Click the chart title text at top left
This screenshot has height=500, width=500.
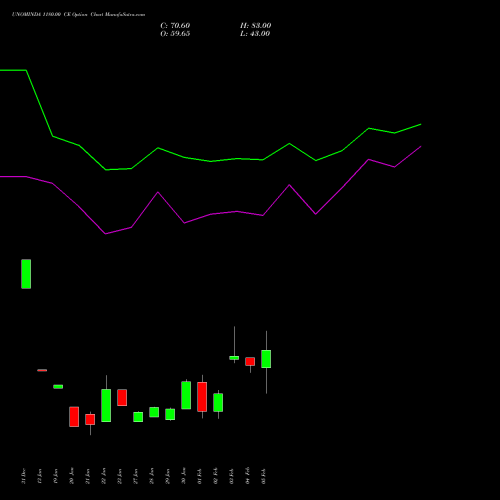click(78, 15)
